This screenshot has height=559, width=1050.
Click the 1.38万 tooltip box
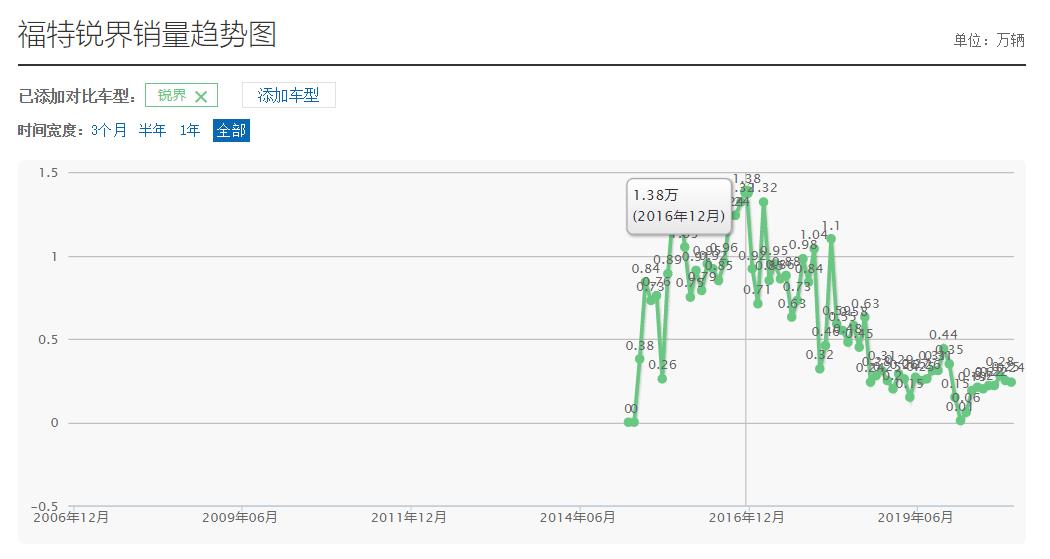click(679, 206)
